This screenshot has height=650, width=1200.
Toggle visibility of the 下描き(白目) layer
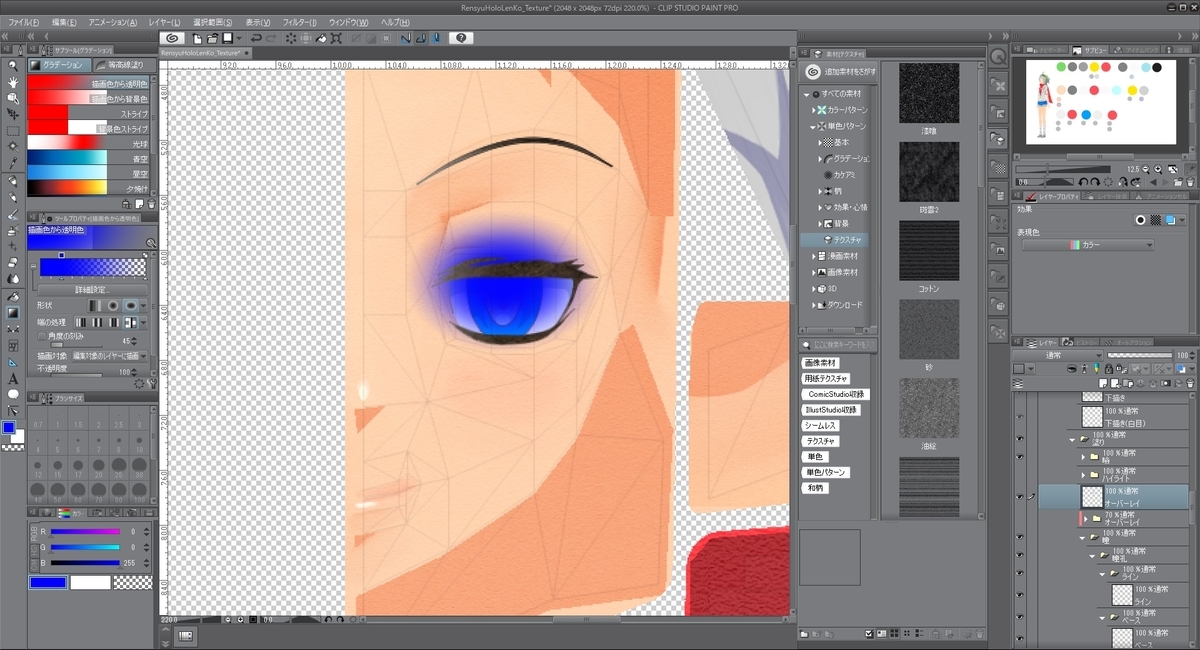pyautogui.click(x=1020, y=416)
